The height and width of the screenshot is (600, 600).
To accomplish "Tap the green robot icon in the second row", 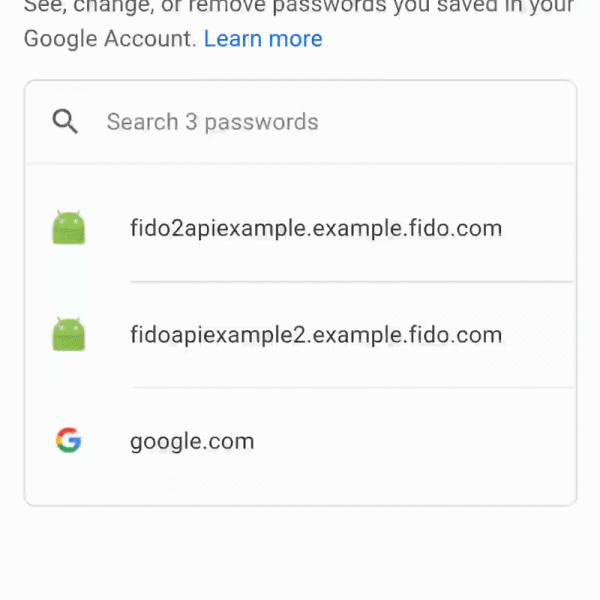I will (x=68, y=334).
